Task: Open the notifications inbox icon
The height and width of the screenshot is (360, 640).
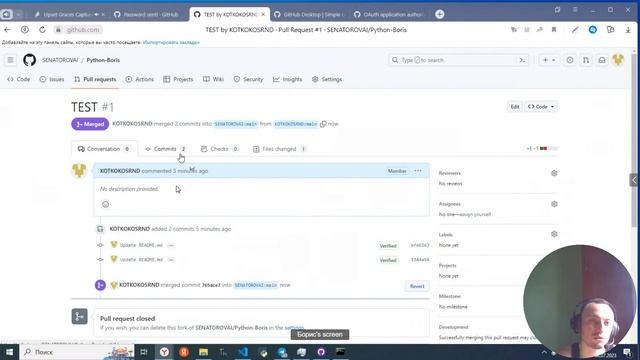Action: (602, 60)
